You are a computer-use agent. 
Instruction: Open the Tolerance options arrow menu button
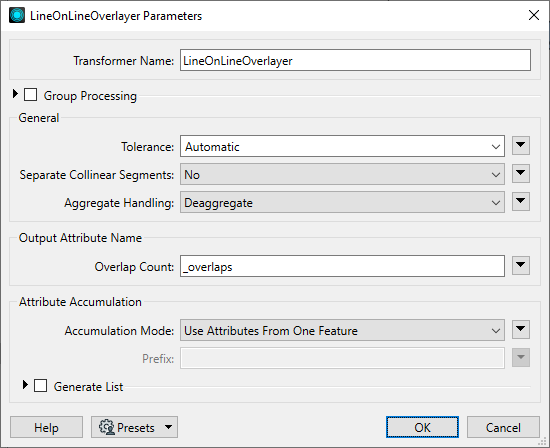tap(521, 146)
